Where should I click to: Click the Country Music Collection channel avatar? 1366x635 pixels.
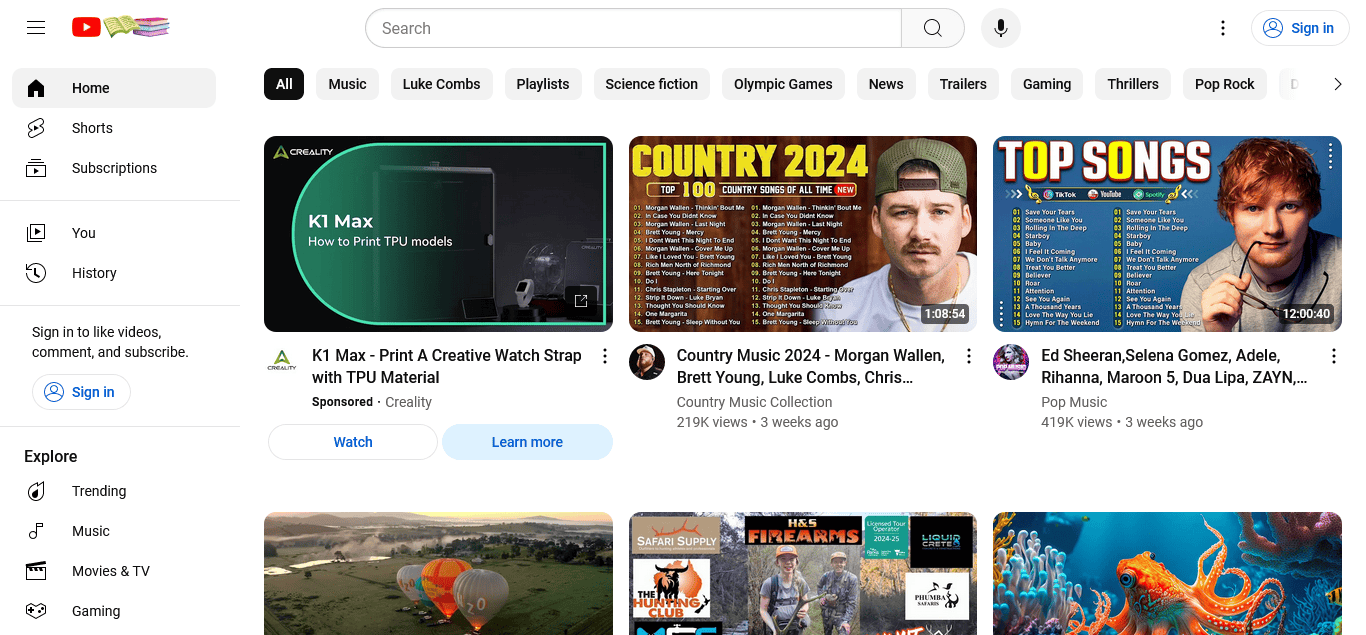click(647, 362)
